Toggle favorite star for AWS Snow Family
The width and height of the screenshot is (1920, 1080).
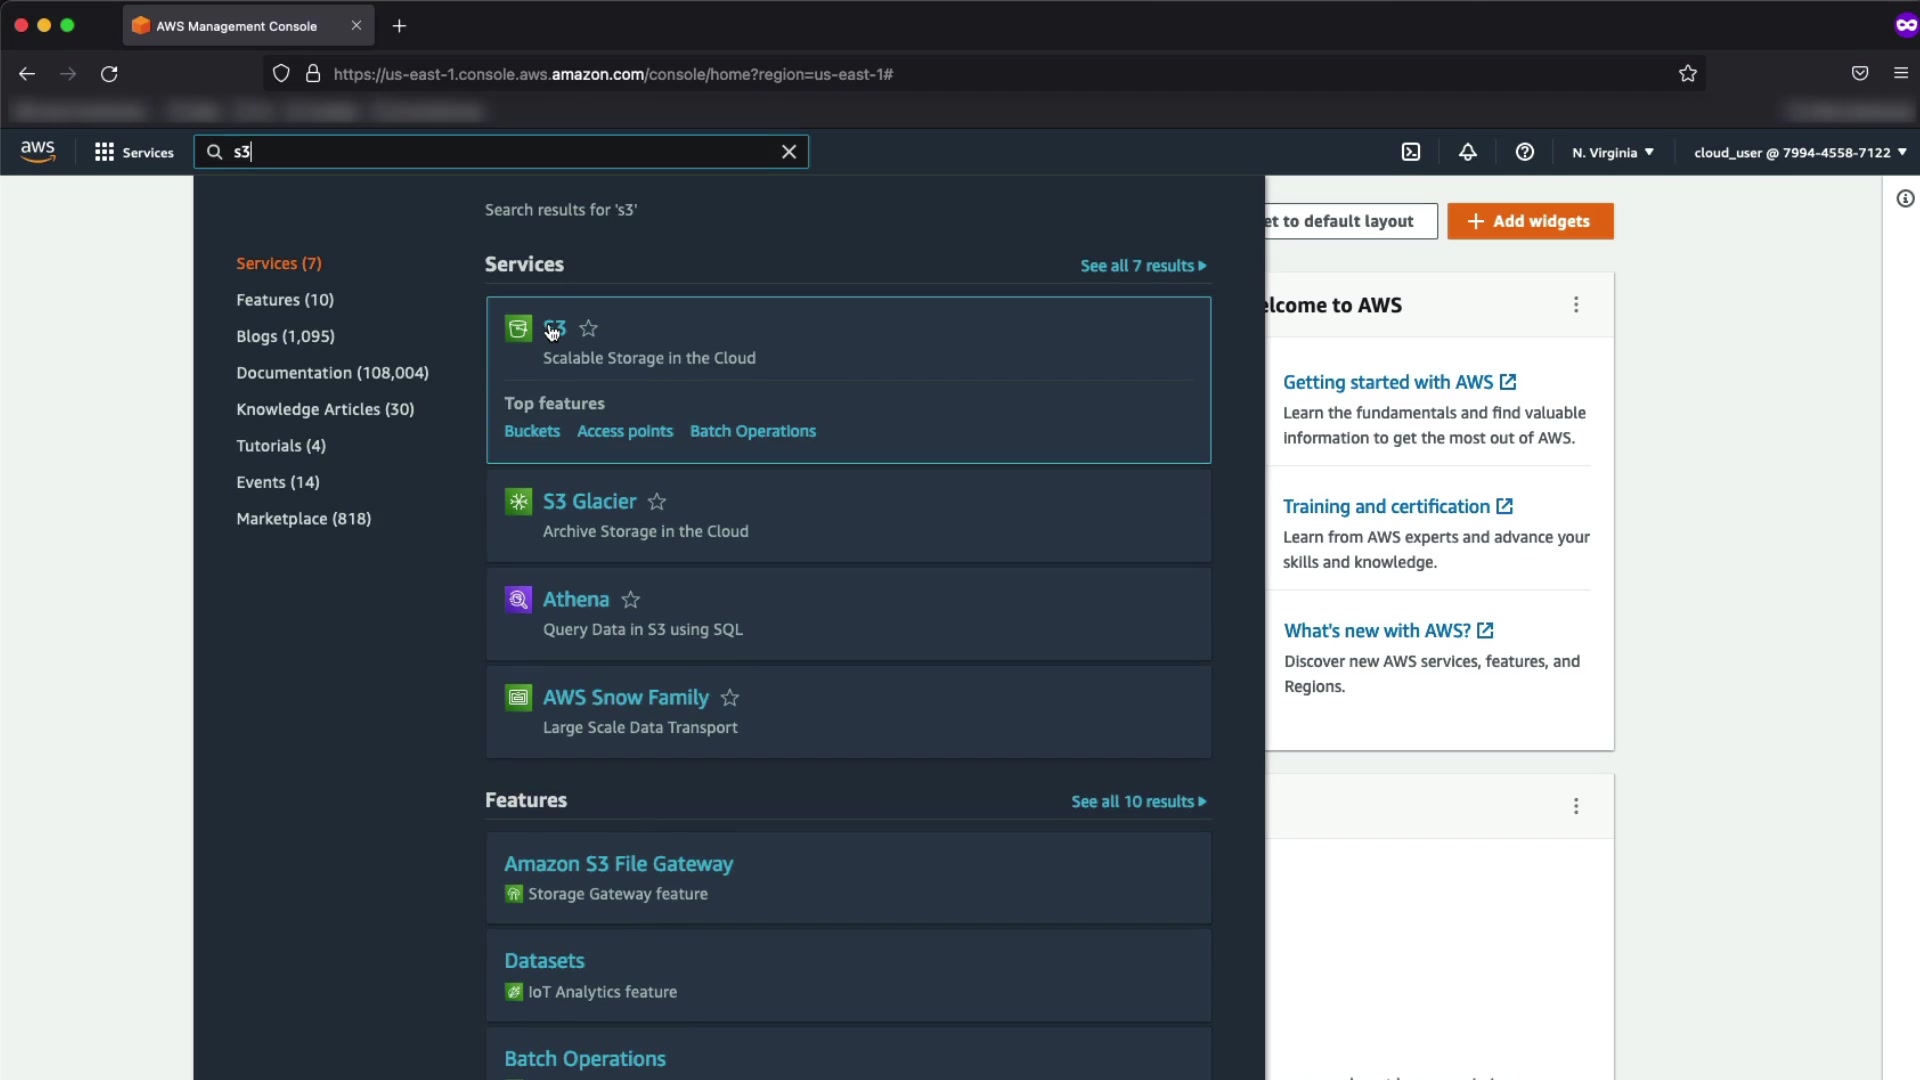730,698
